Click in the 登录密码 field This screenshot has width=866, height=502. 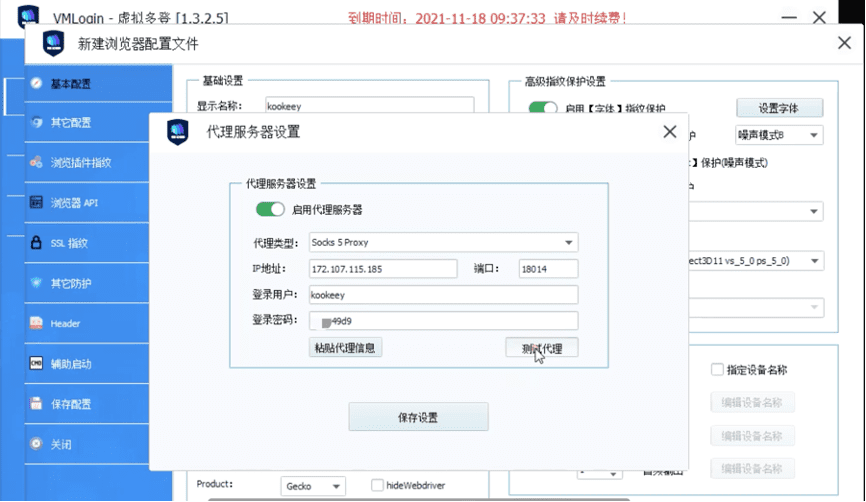(x=443, y=321)
